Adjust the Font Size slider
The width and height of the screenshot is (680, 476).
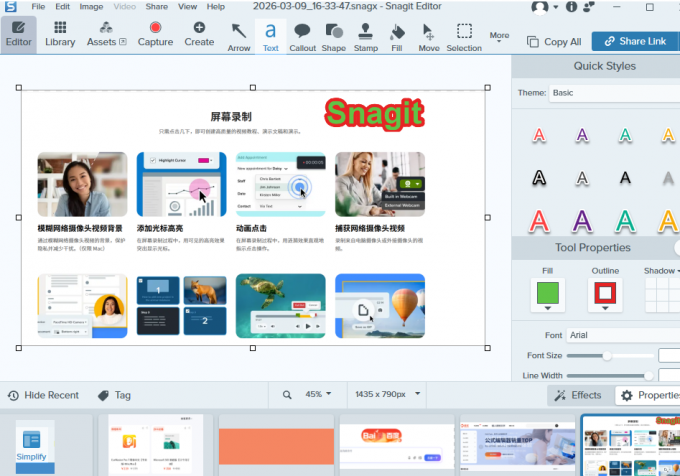pos(607,356)
